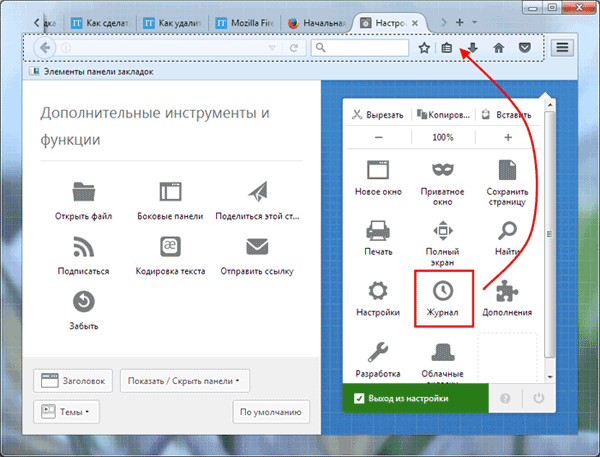
Task: Open the Темы dropdown
Action: click(x=68, y=411)
